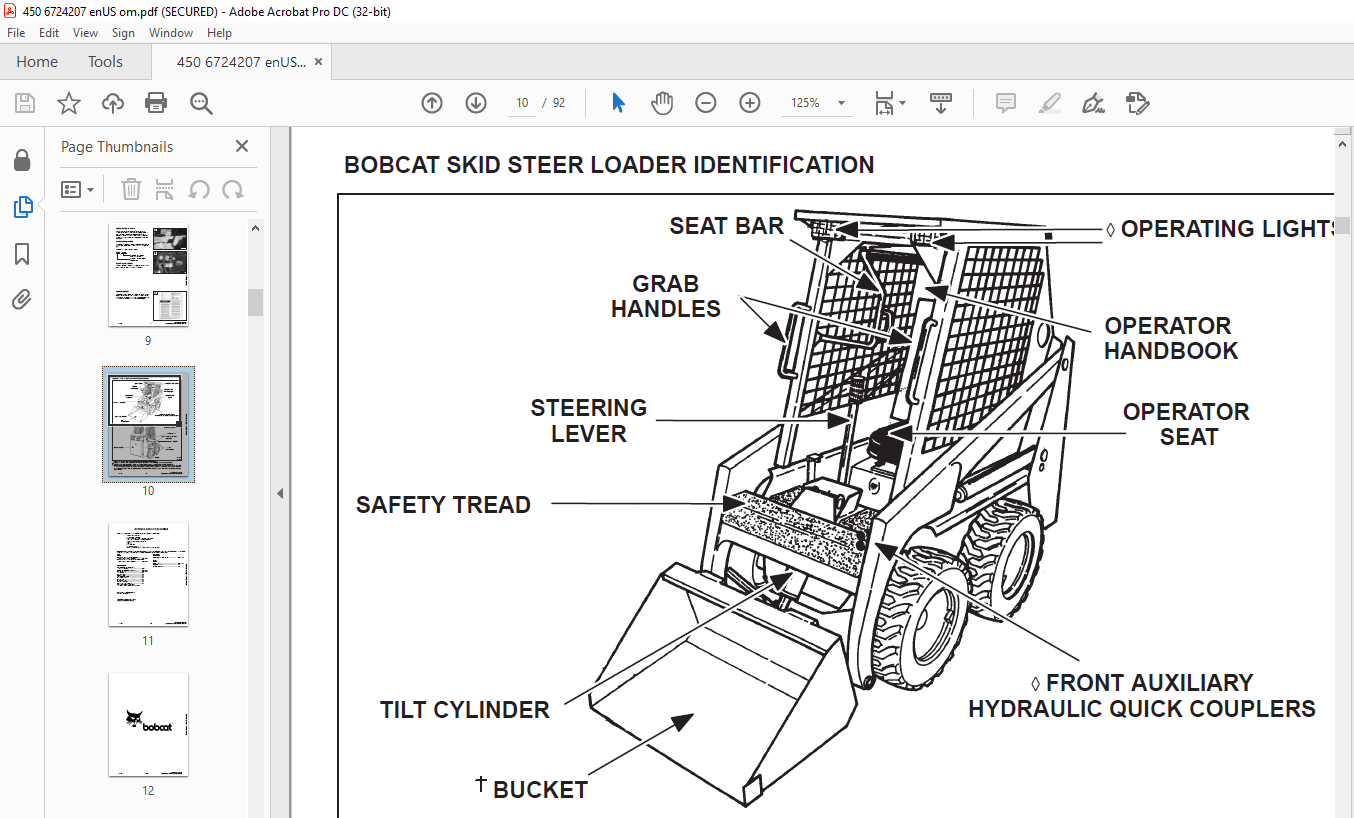
Task: Add a comment with the note icon
Action: pyautogui.click(x=1006, y=103)
